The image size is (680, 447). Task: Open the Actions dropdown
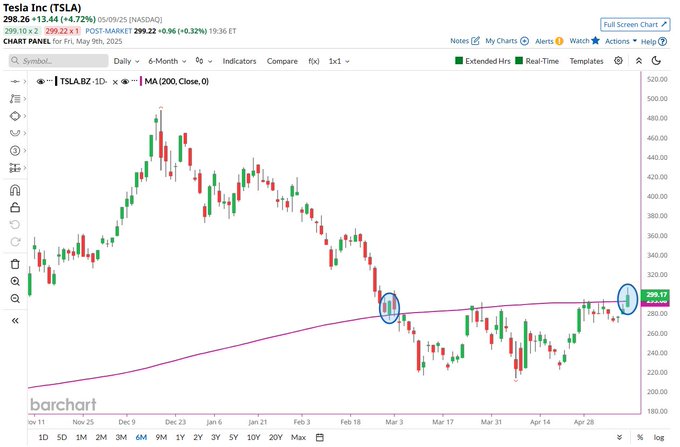point(621,41)
